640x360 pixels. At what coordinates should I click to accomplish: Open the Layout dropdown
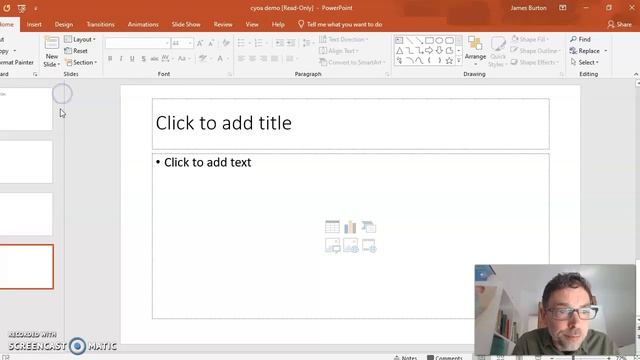(80, 39)
